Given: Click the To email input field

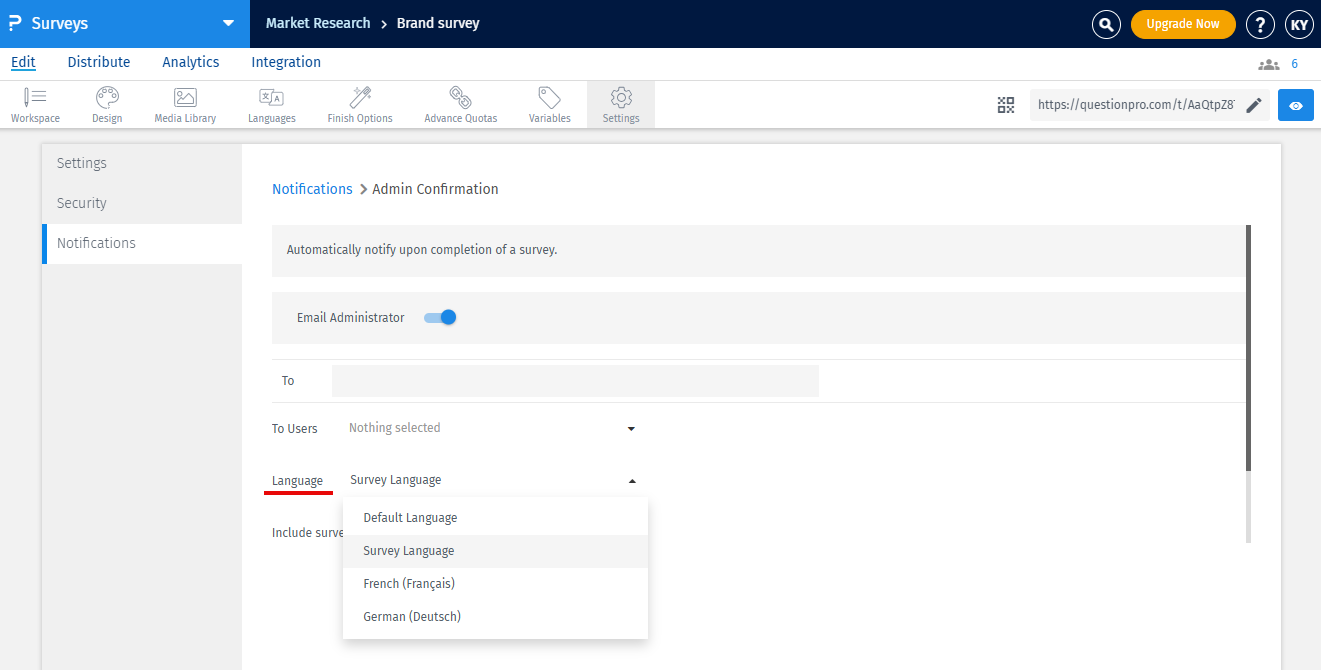Looking at the screenshot, I should 575,381.
